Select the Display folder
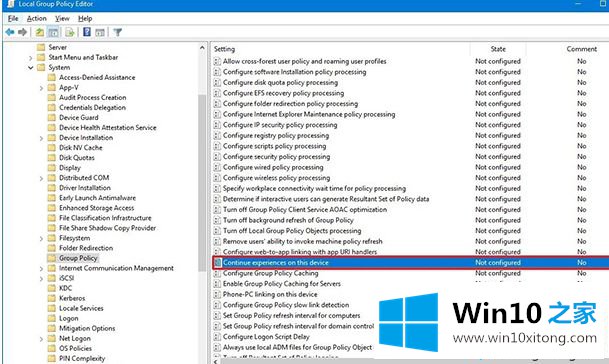Screen dimensions: 609x364 tap(70, 168)
